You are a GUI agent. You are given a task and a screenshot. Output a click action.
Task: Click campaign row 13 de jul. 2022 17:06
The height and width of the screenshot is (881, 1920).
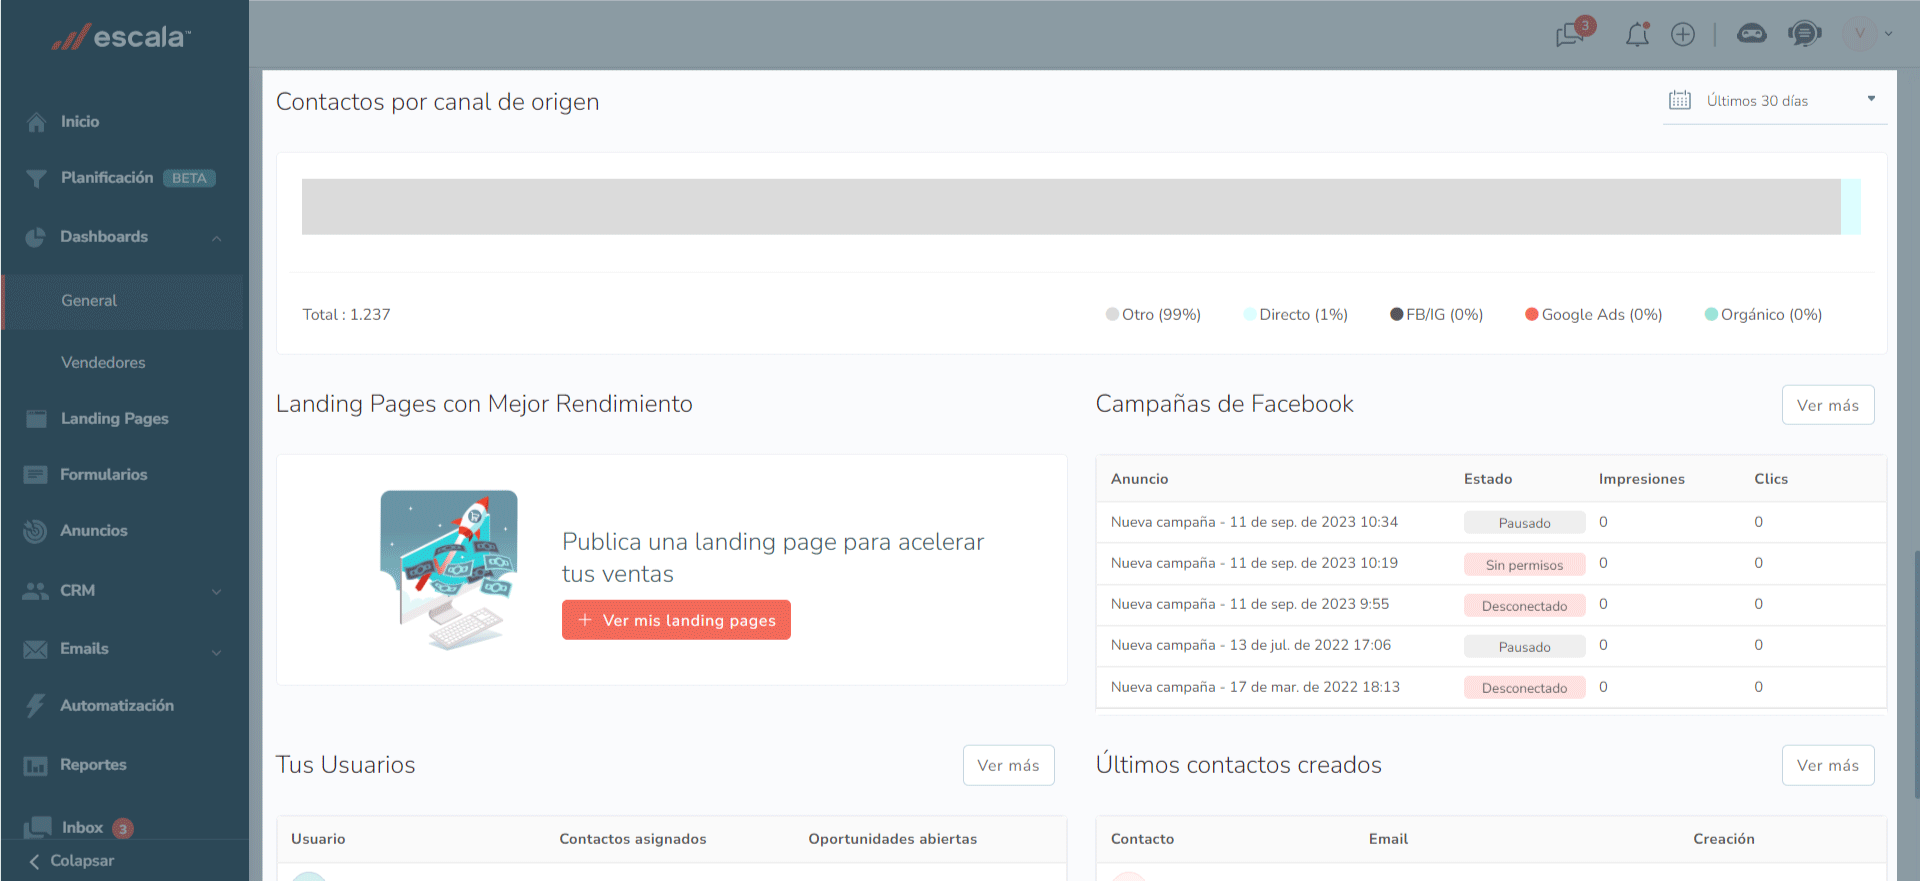tap(1491, 646)
